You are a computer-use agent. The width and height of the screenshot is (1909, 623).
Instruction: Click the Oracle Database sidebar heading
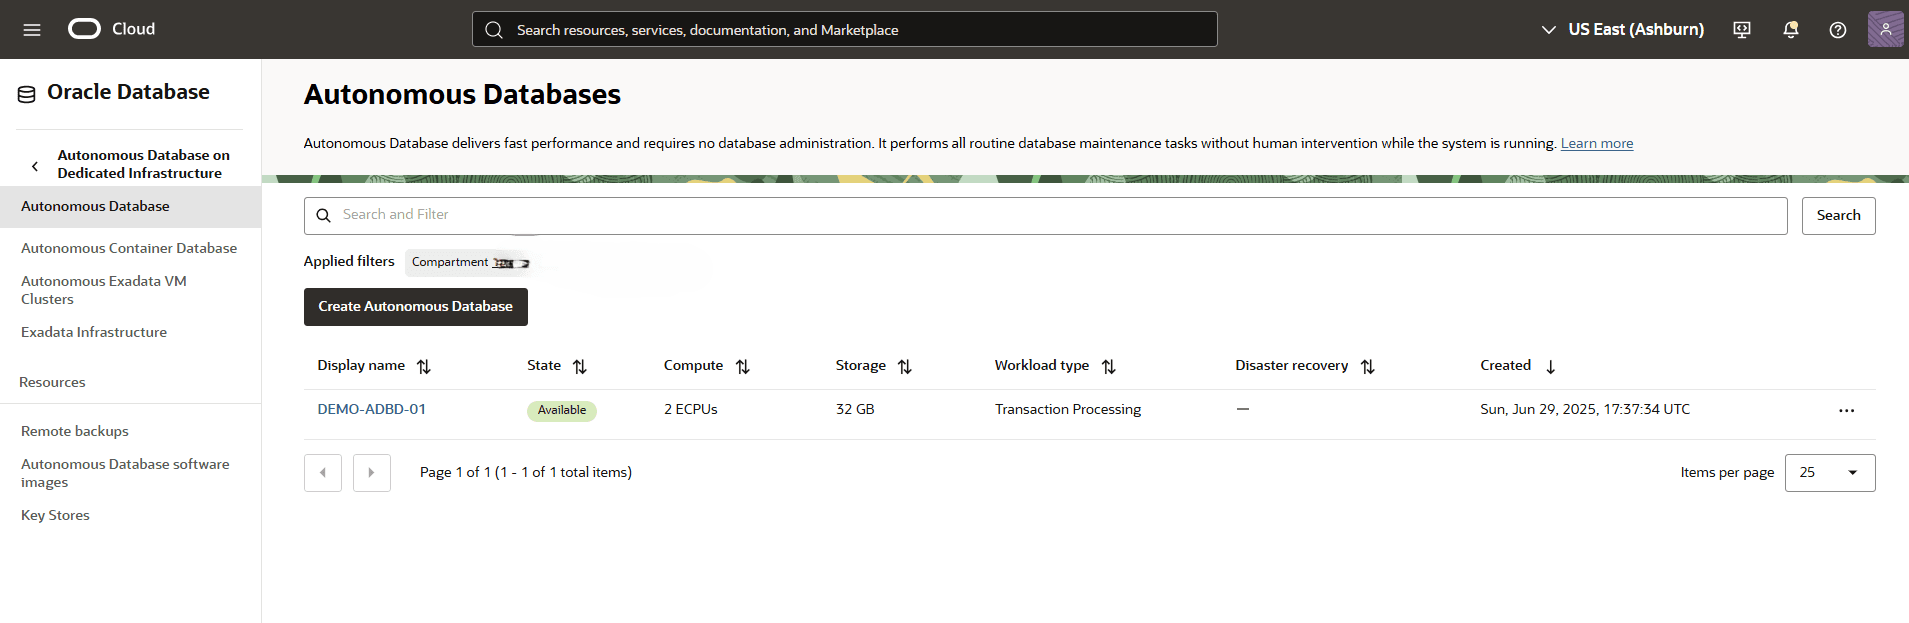(128, 92)
